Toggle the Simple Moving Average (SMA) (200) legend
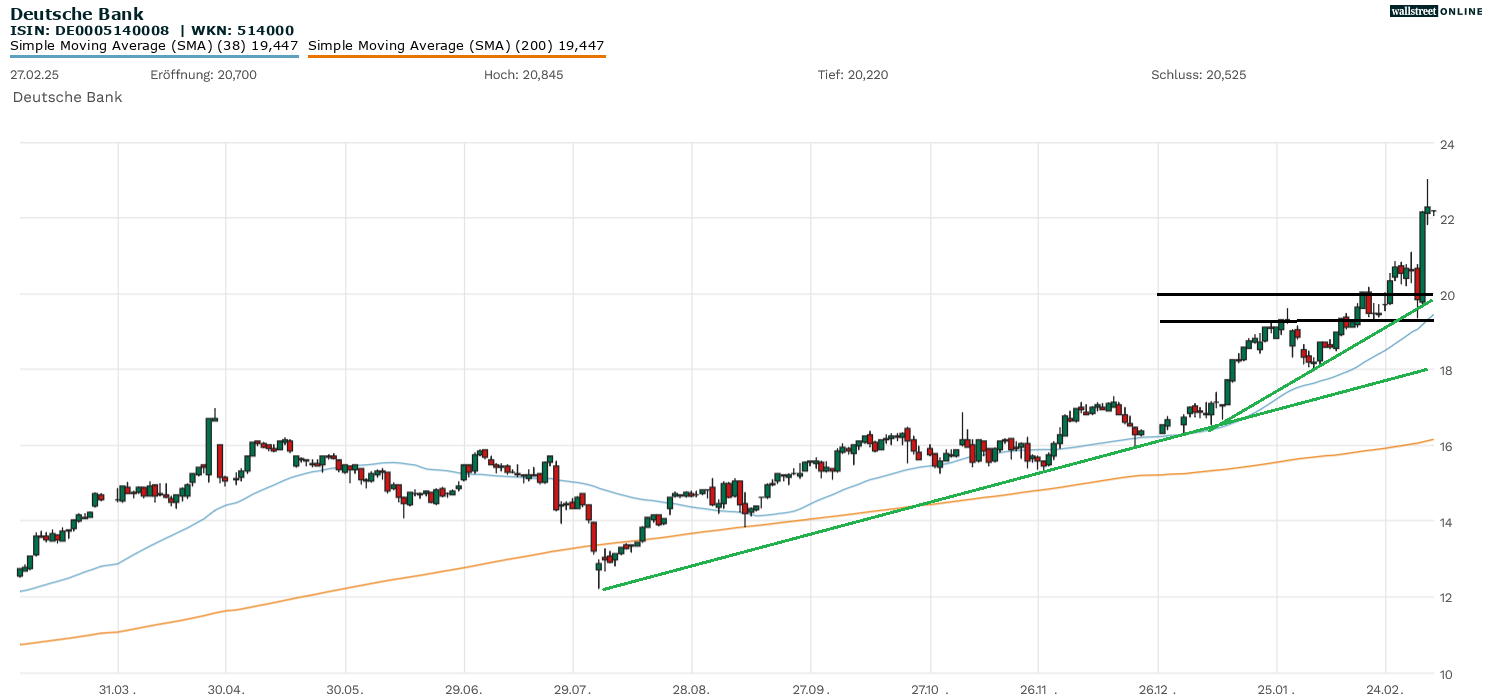Image resolution: width=1490 pixels, height=694 pixels. point(456,45)
